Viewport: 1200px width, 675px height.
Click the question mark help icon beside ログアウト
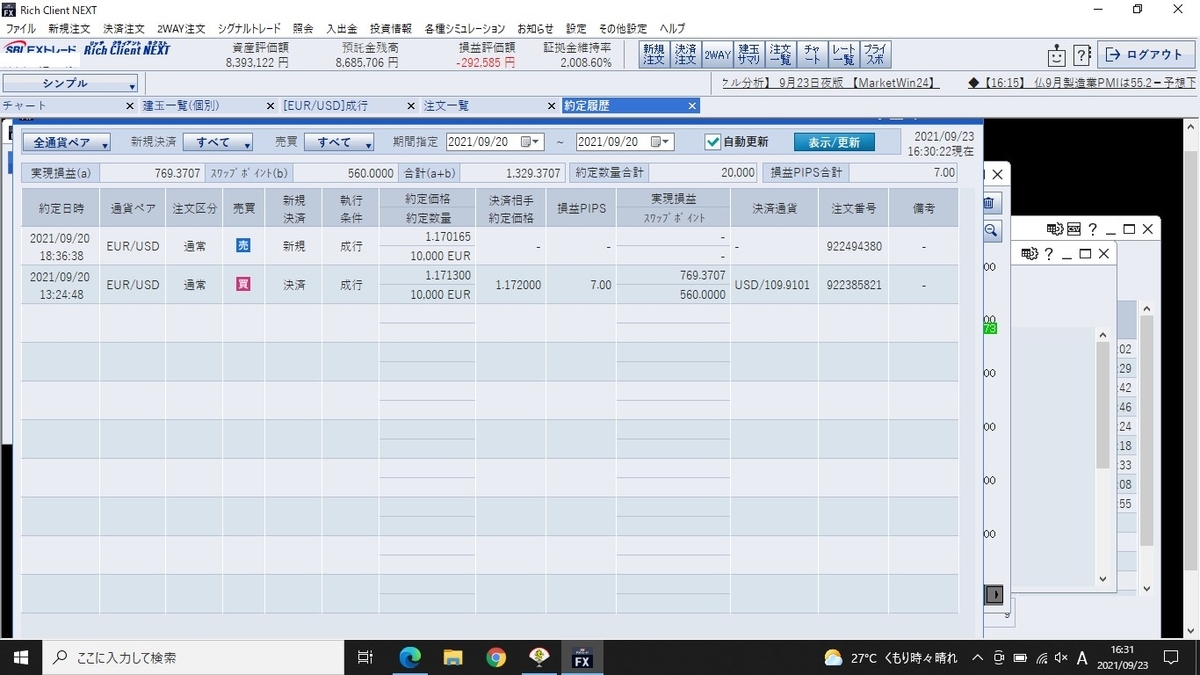point(1082,55)
